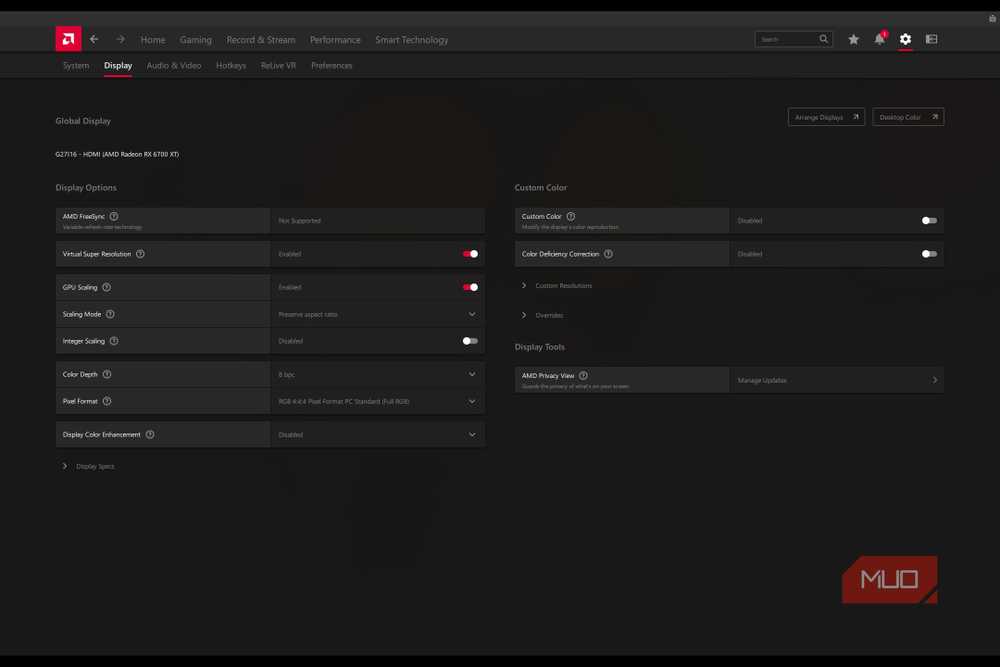Screen dimensions: 1000x667
Task: Switch to Audio & Video tab
Action: [173, 65]
